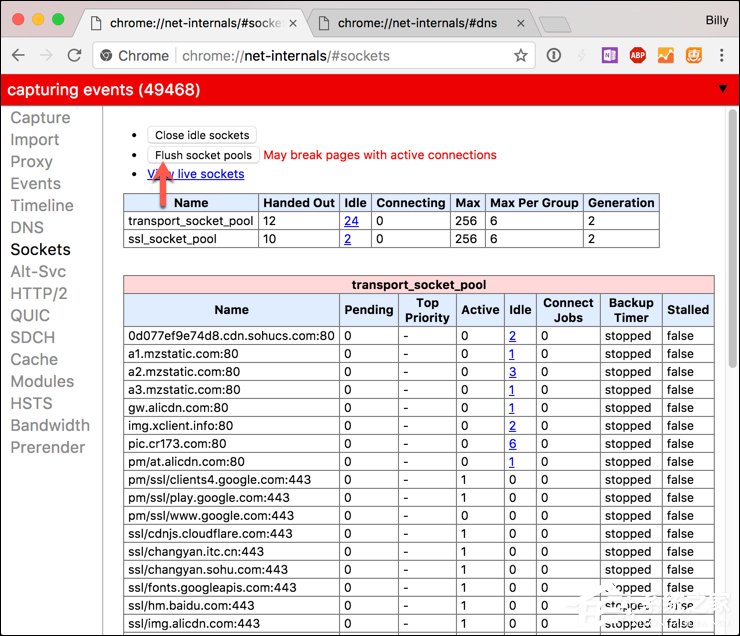Screen dimensions: 740x636
Task: Expand the capturing events dropdown arrow
Action: pyautogui.click(x=723, y=89)
